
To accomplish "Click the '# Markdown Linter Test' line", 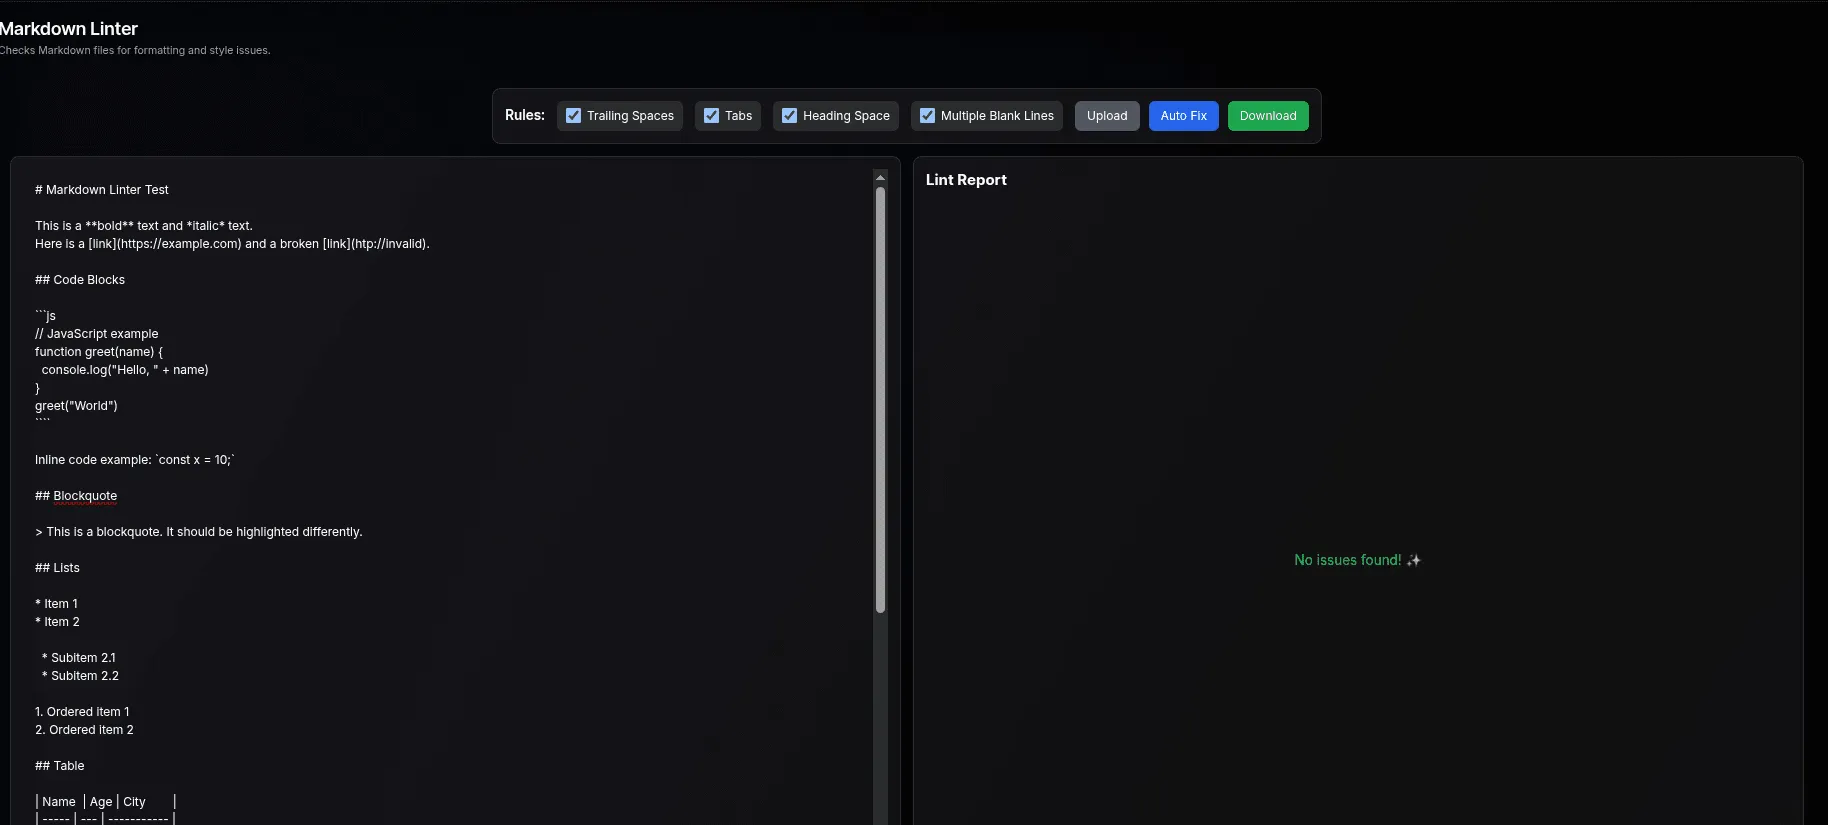I will click(102, 190).
